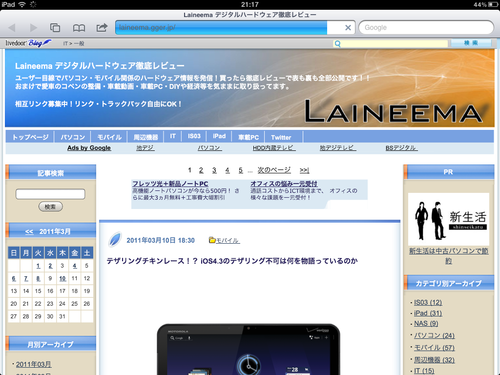Open the 2011年03月 monthly archive
This screenshot has width=500, height=375.
[x=34, y=364]
